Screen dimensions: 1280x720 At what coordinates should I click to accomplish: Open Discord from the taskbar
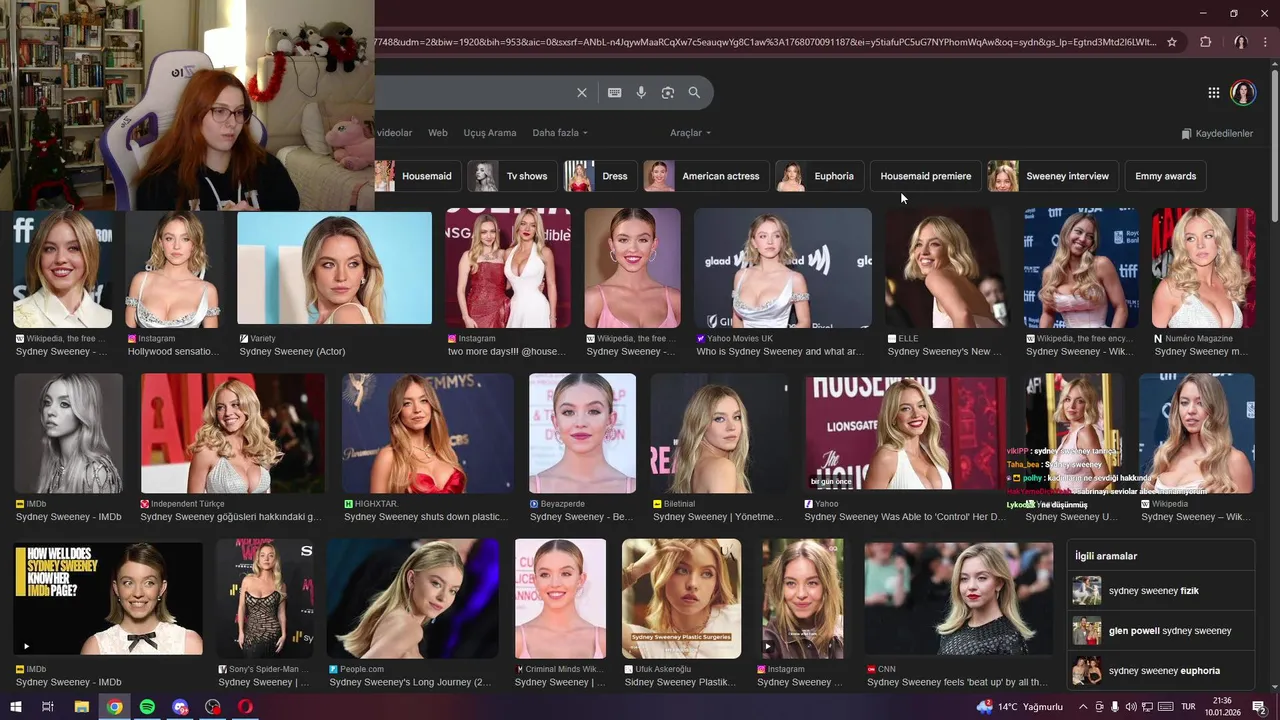180,707
